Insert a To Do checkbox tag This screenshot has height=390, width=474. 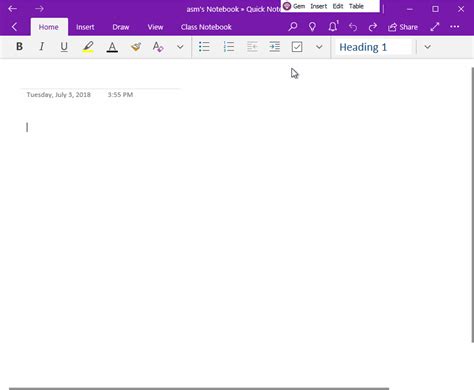(297, 47)
